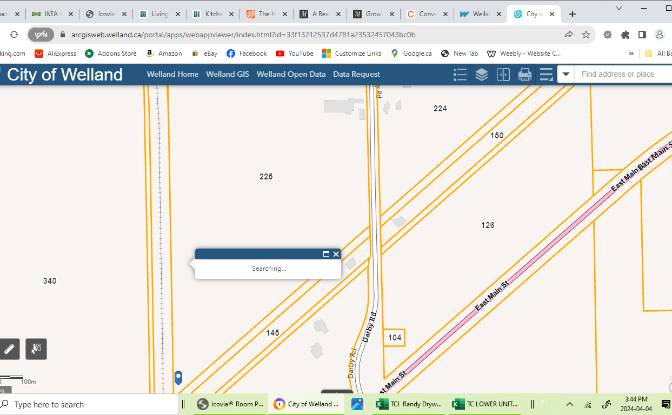Show hidden system tray icons

click(x=570, y=404)
